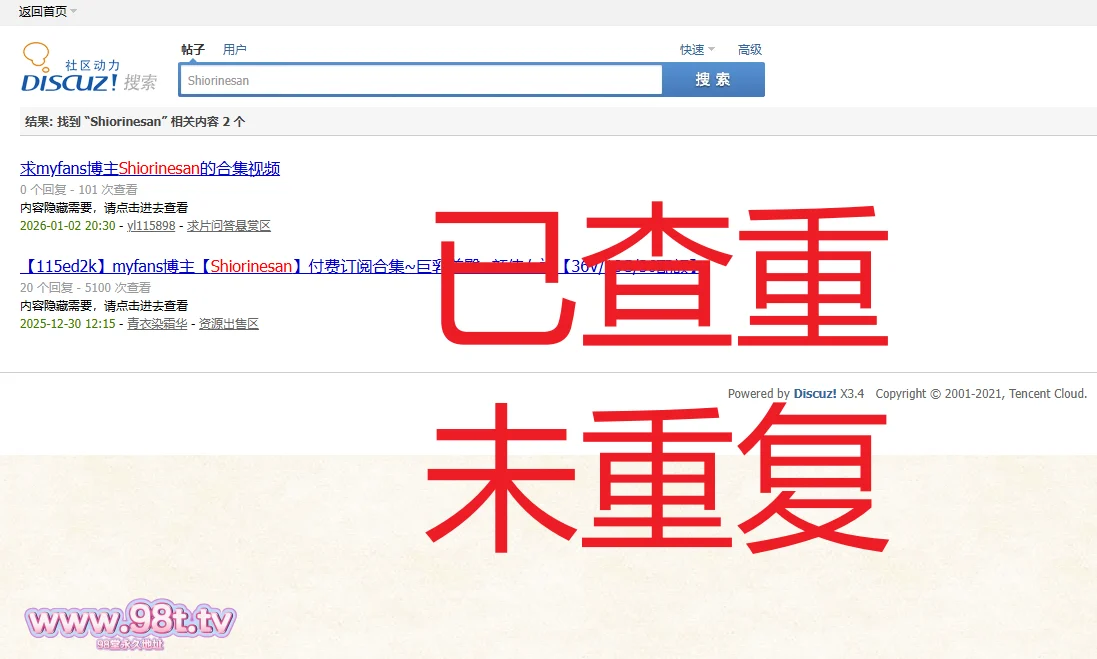This screenshot has height=659, width=1097.
Task: Switch to the 用户 search tab
Action: (x=235, y=50)
